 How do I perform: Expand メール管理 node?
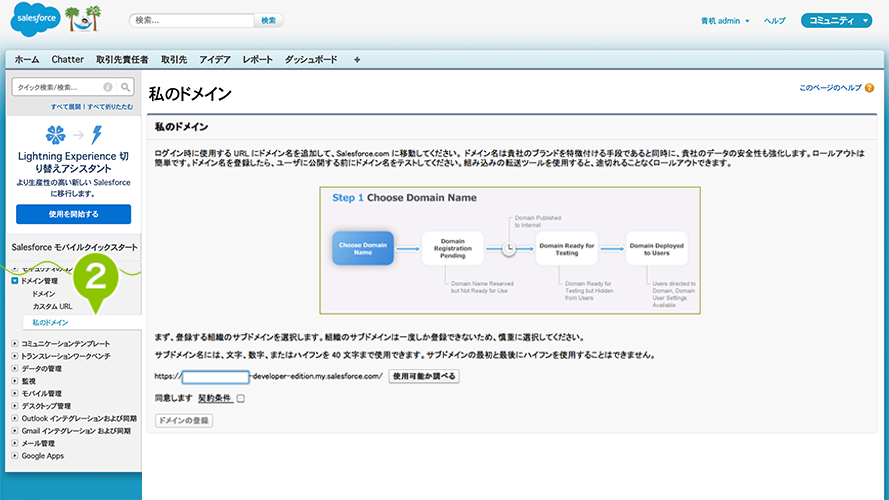pos(15,443)
